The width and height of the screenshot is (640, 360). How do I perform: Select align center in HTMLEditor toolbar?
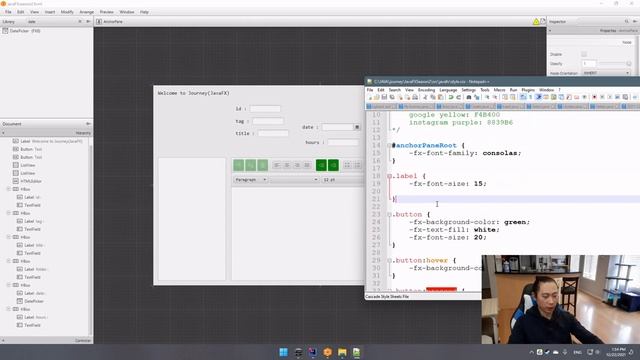pyautogui.click(x=287, y=165)
